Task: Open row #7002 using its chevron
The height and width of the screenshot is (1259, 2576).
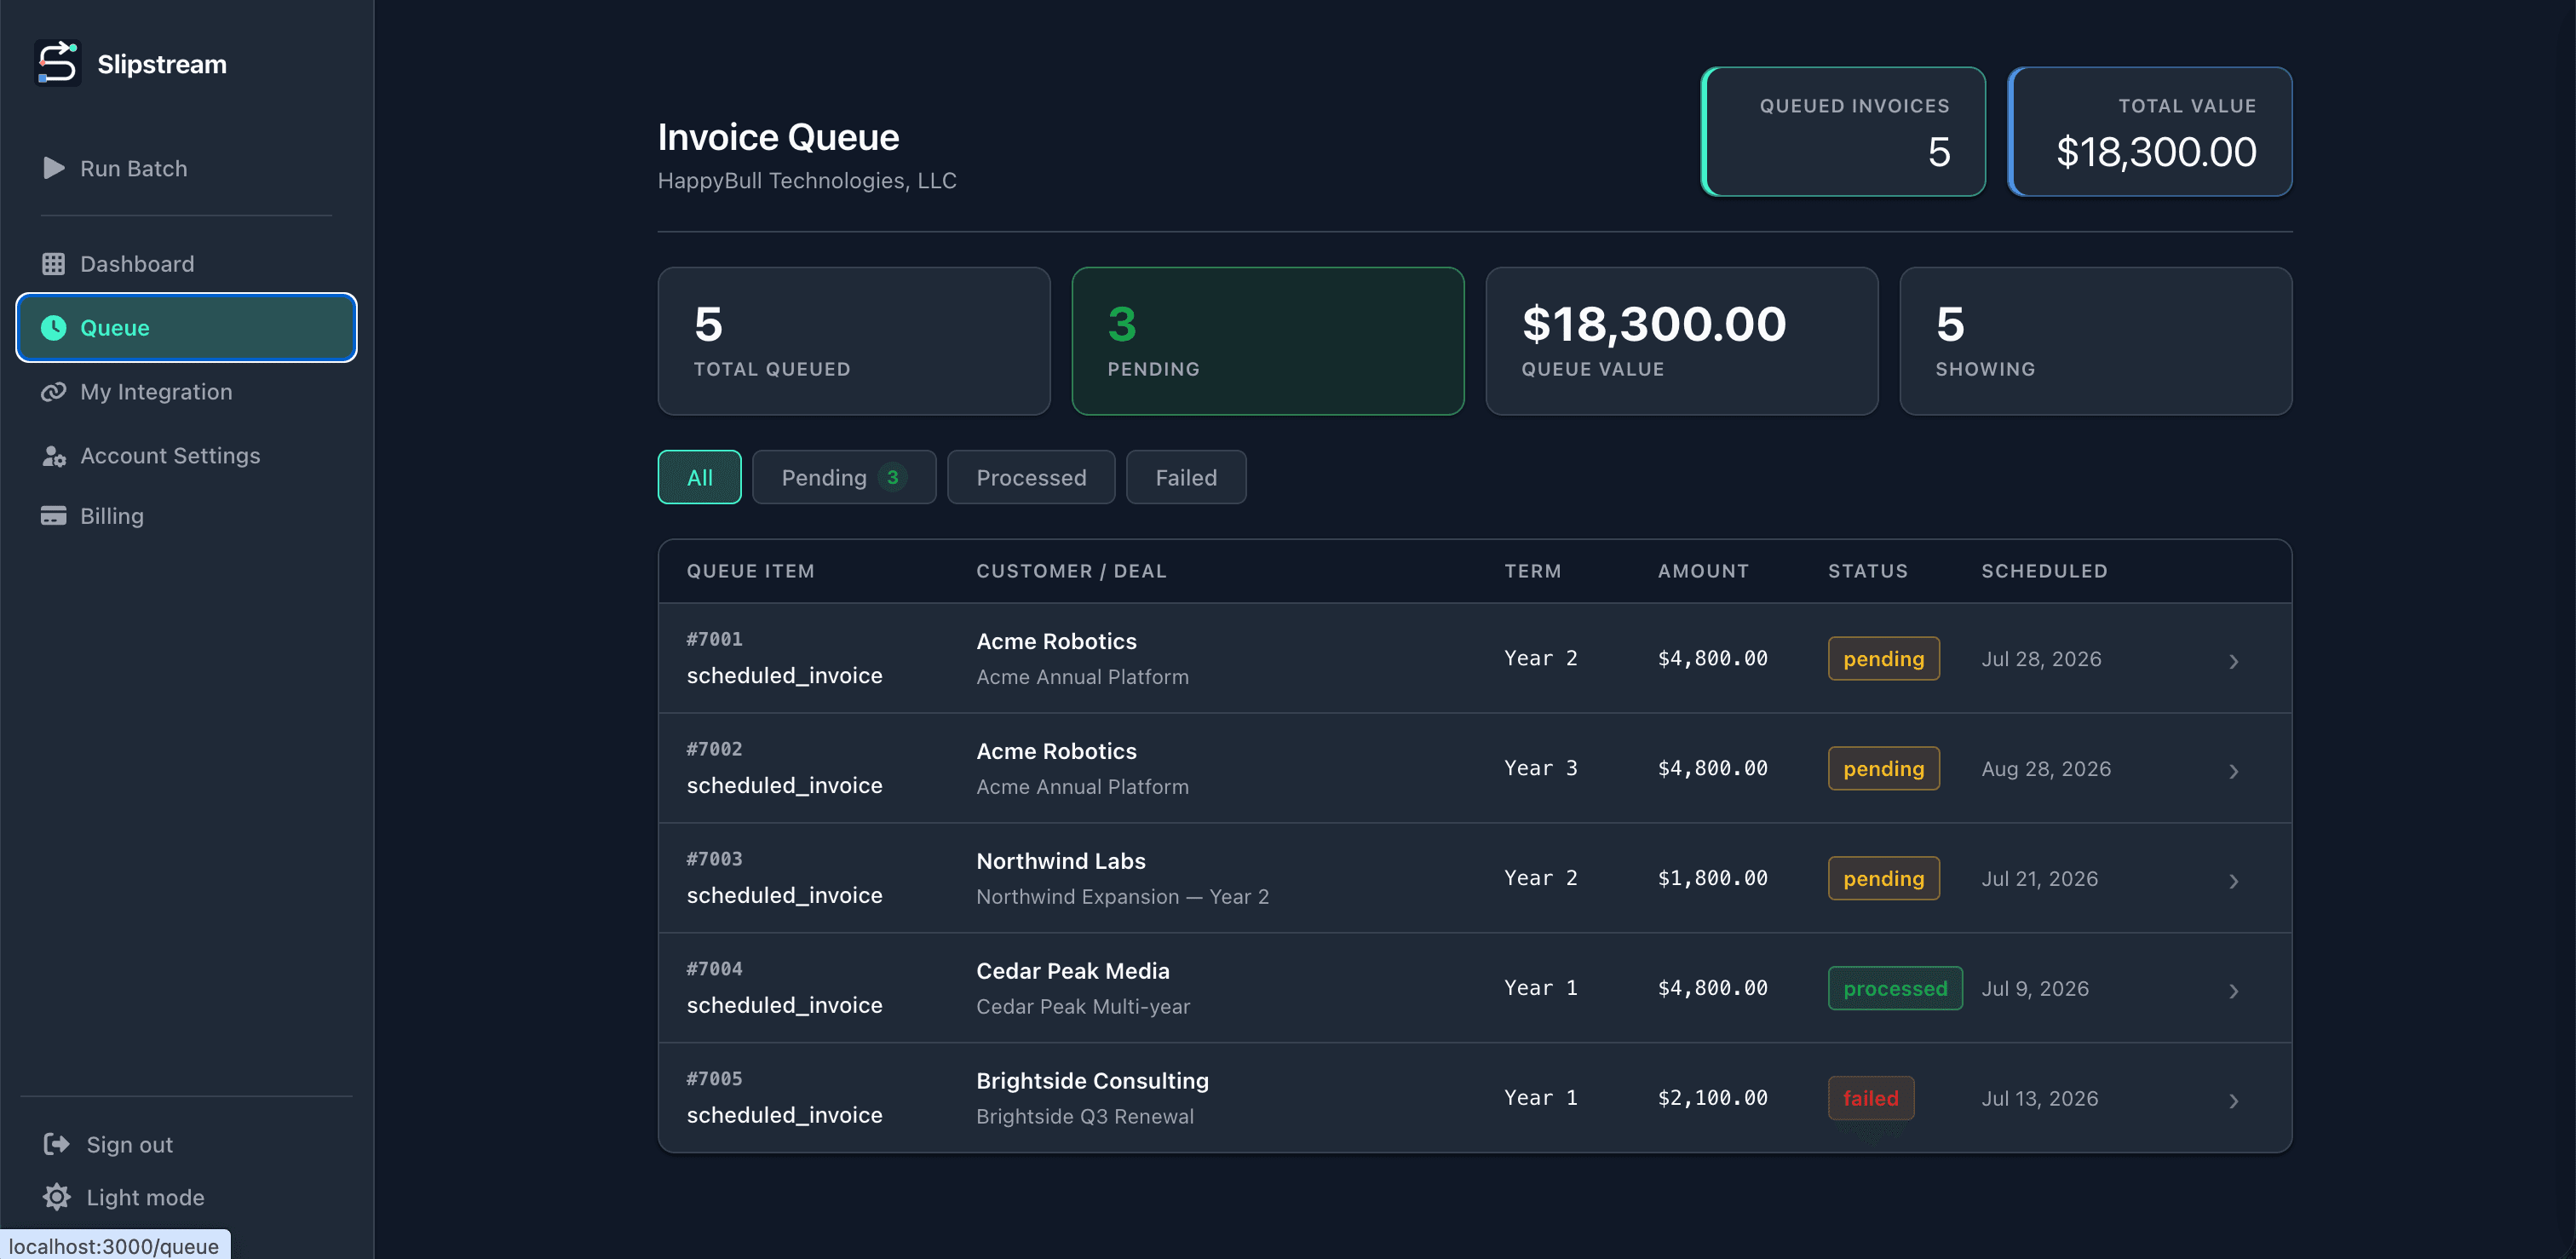Action: coord(2233,770)
